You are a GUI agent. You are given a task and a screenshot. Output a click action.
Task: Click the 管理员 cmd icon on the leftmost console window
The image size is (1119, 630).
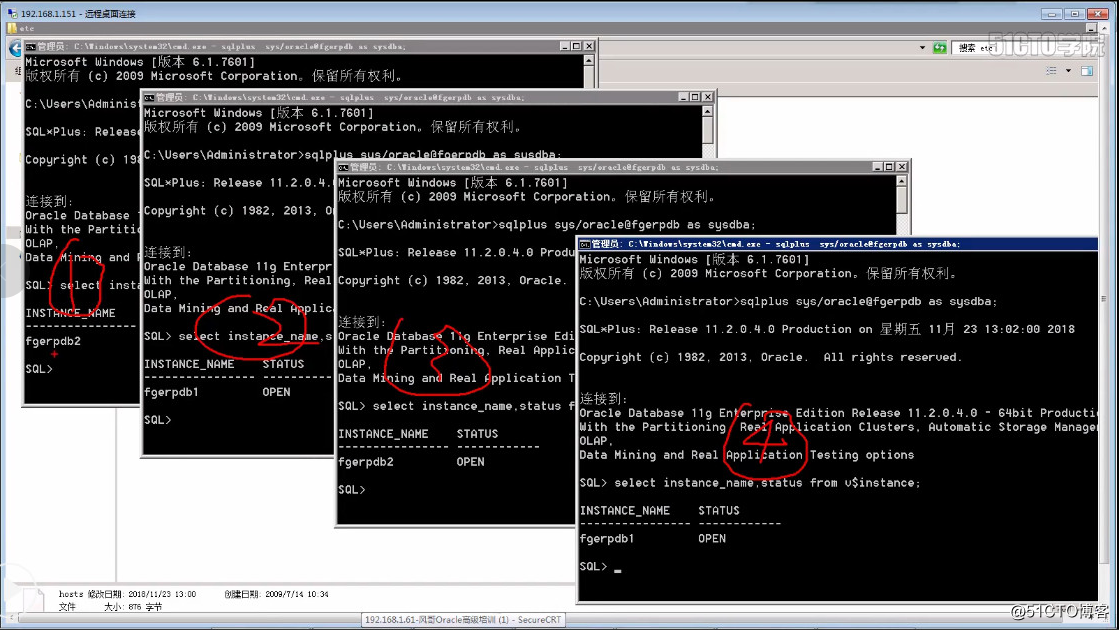tap(30, 46)
